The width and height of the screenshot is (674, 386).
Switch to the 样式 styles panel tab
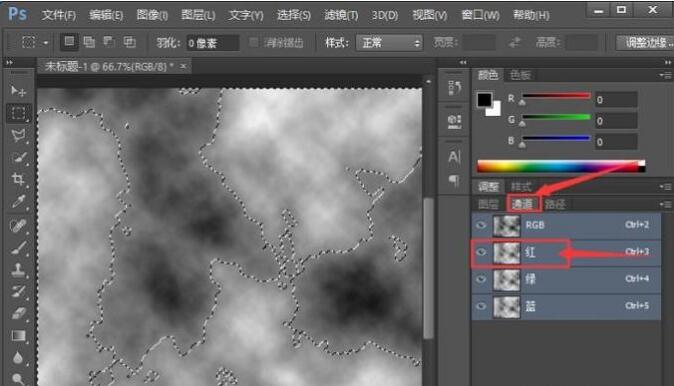point(521,187)
